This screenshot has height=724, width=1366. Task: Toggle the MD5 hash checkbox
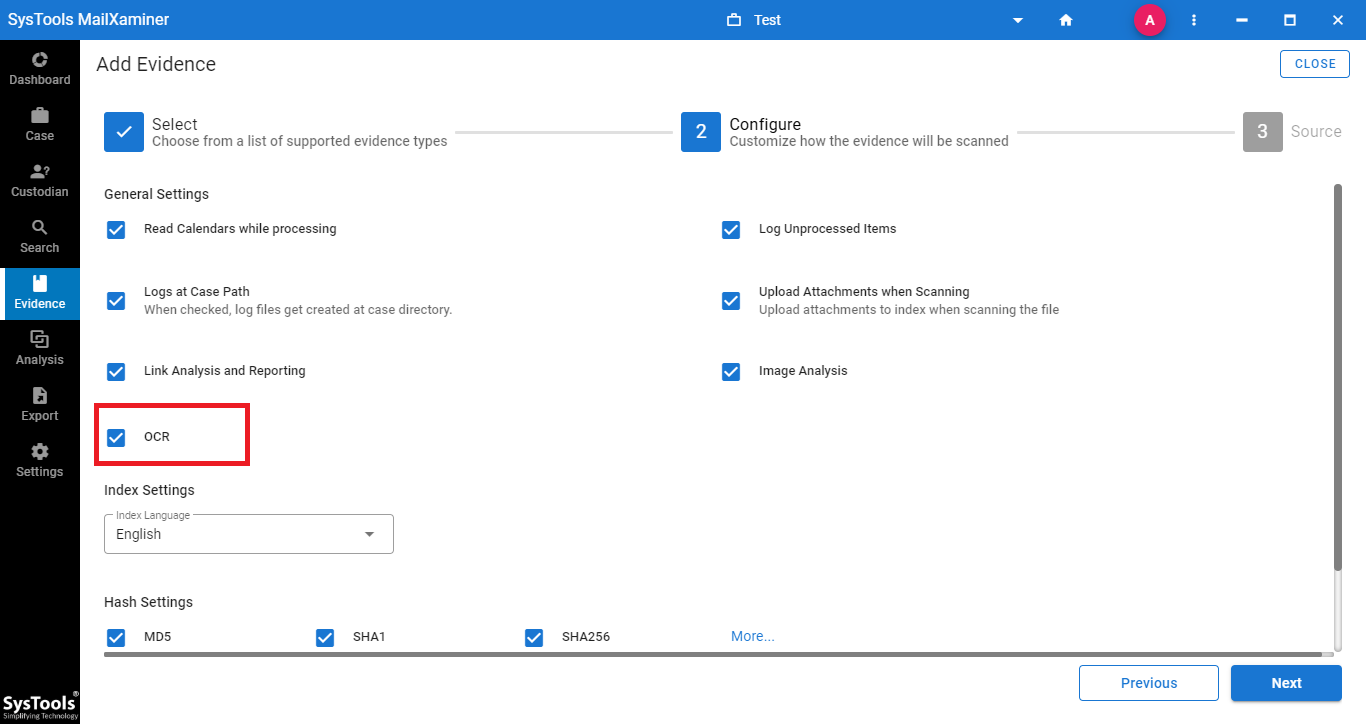coord(116,638)
